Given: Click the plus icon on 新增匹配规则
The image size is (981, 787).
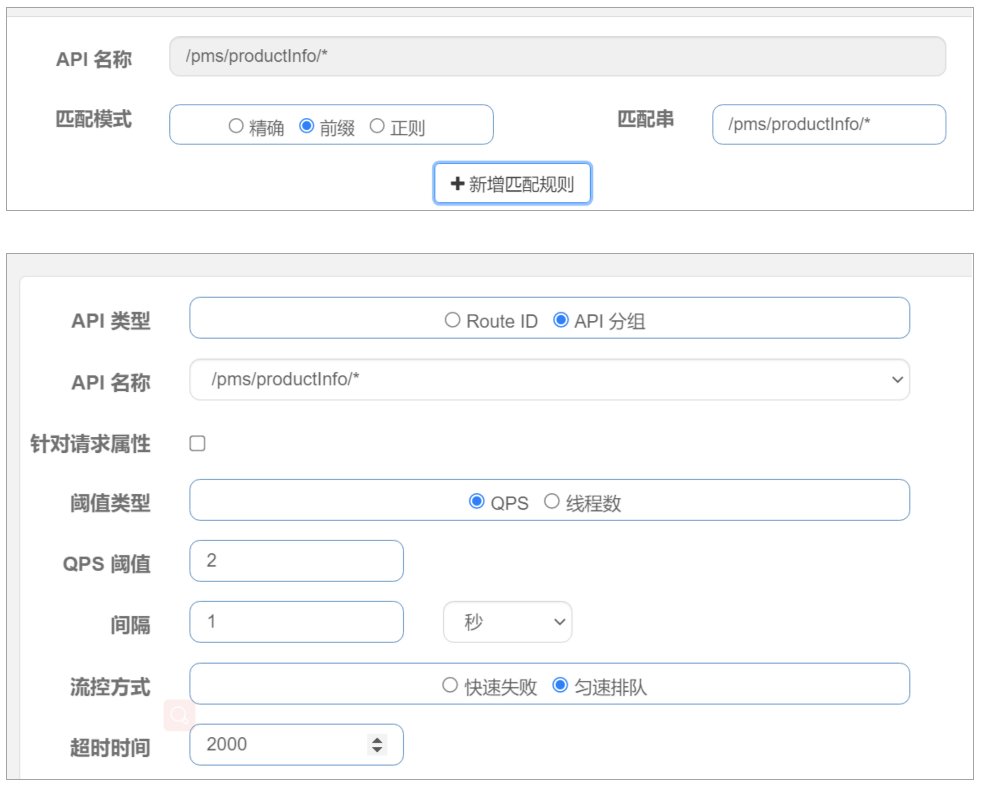Looking at the screenshot, I should coord(457,183).
